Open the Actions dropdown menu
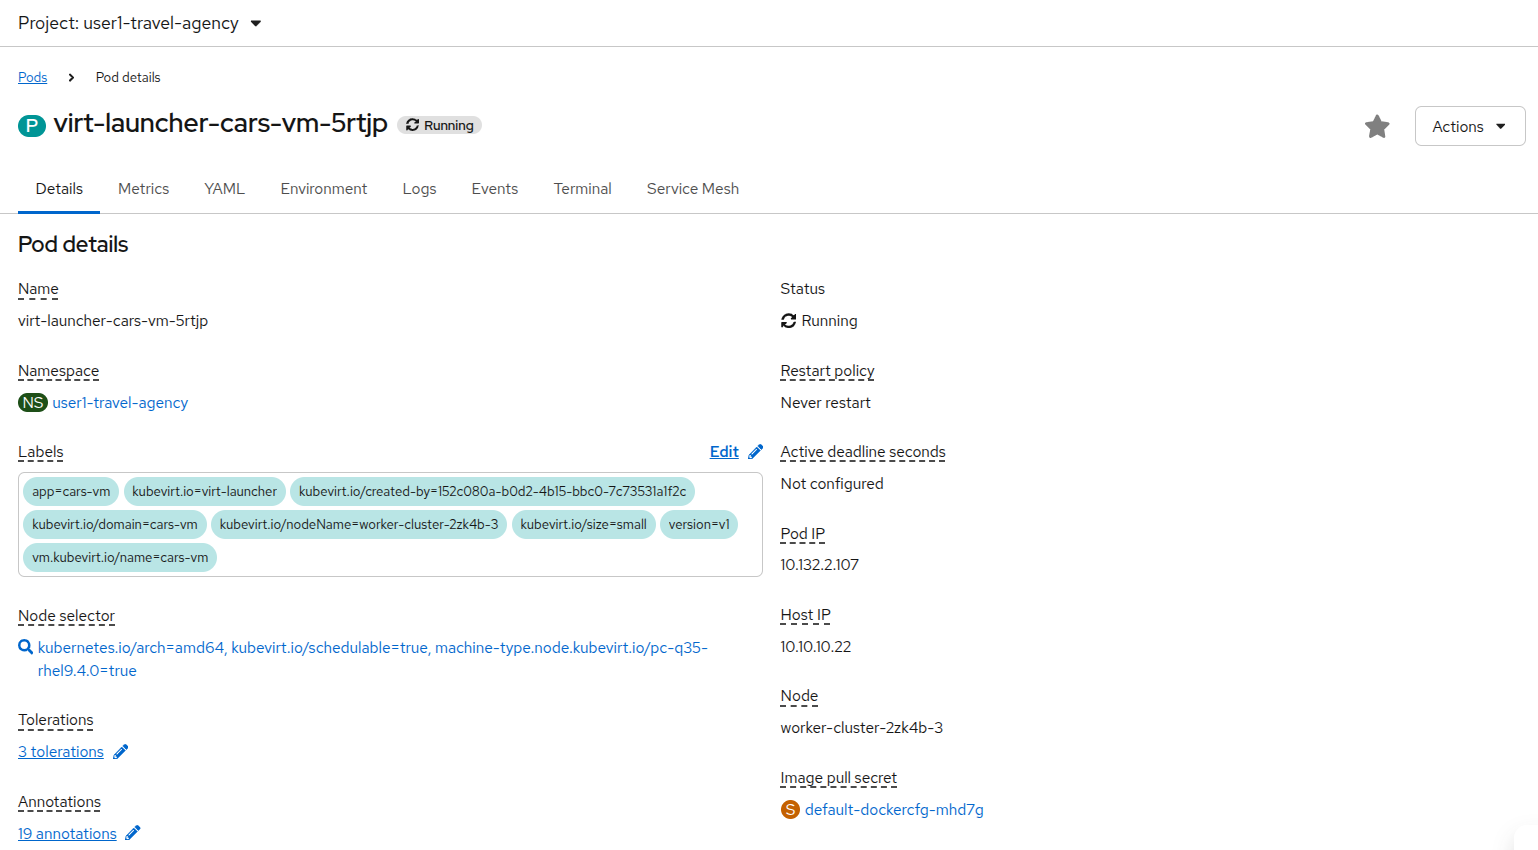Screen dimensions: 1538x850 1469,127
